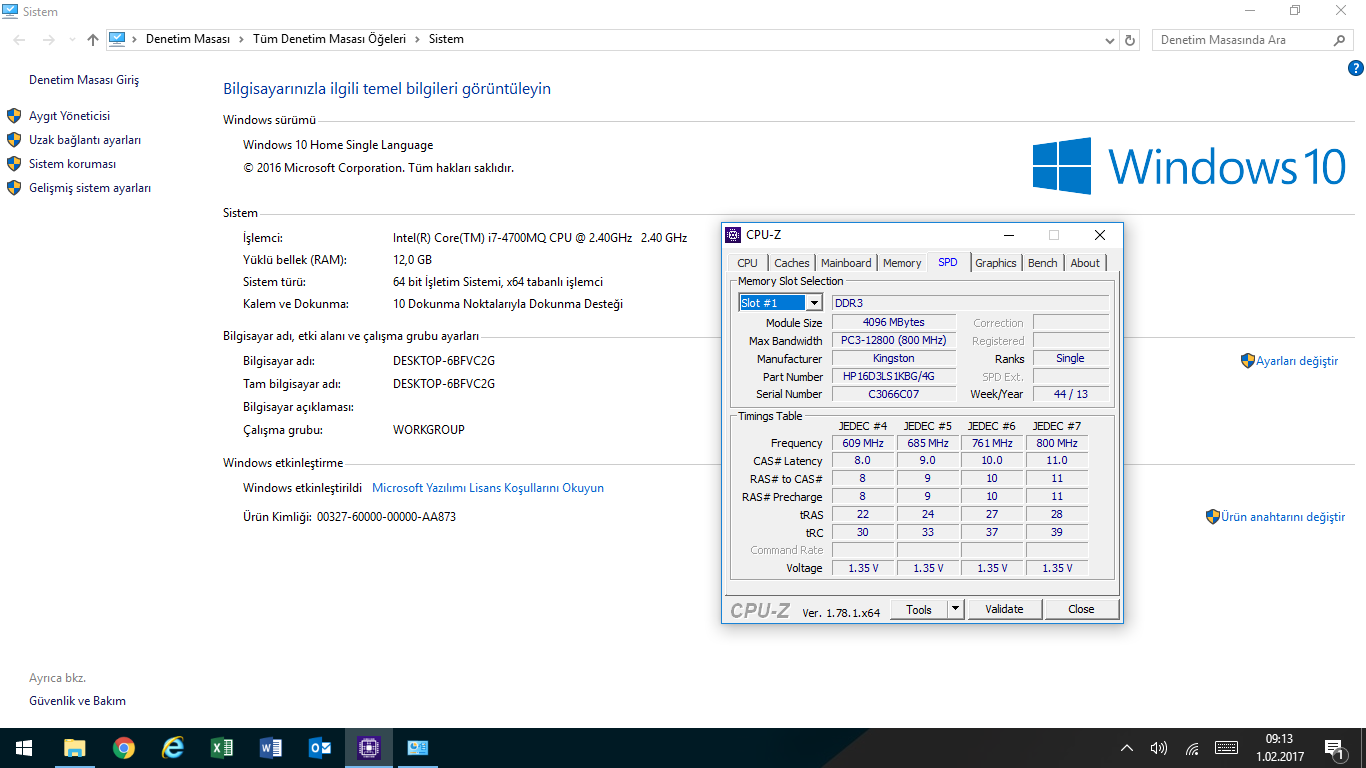The image size is (1366, 768).
Task: Switch to the Mainboard tab in CPU-Z
Action: click(x=846, y=263)
